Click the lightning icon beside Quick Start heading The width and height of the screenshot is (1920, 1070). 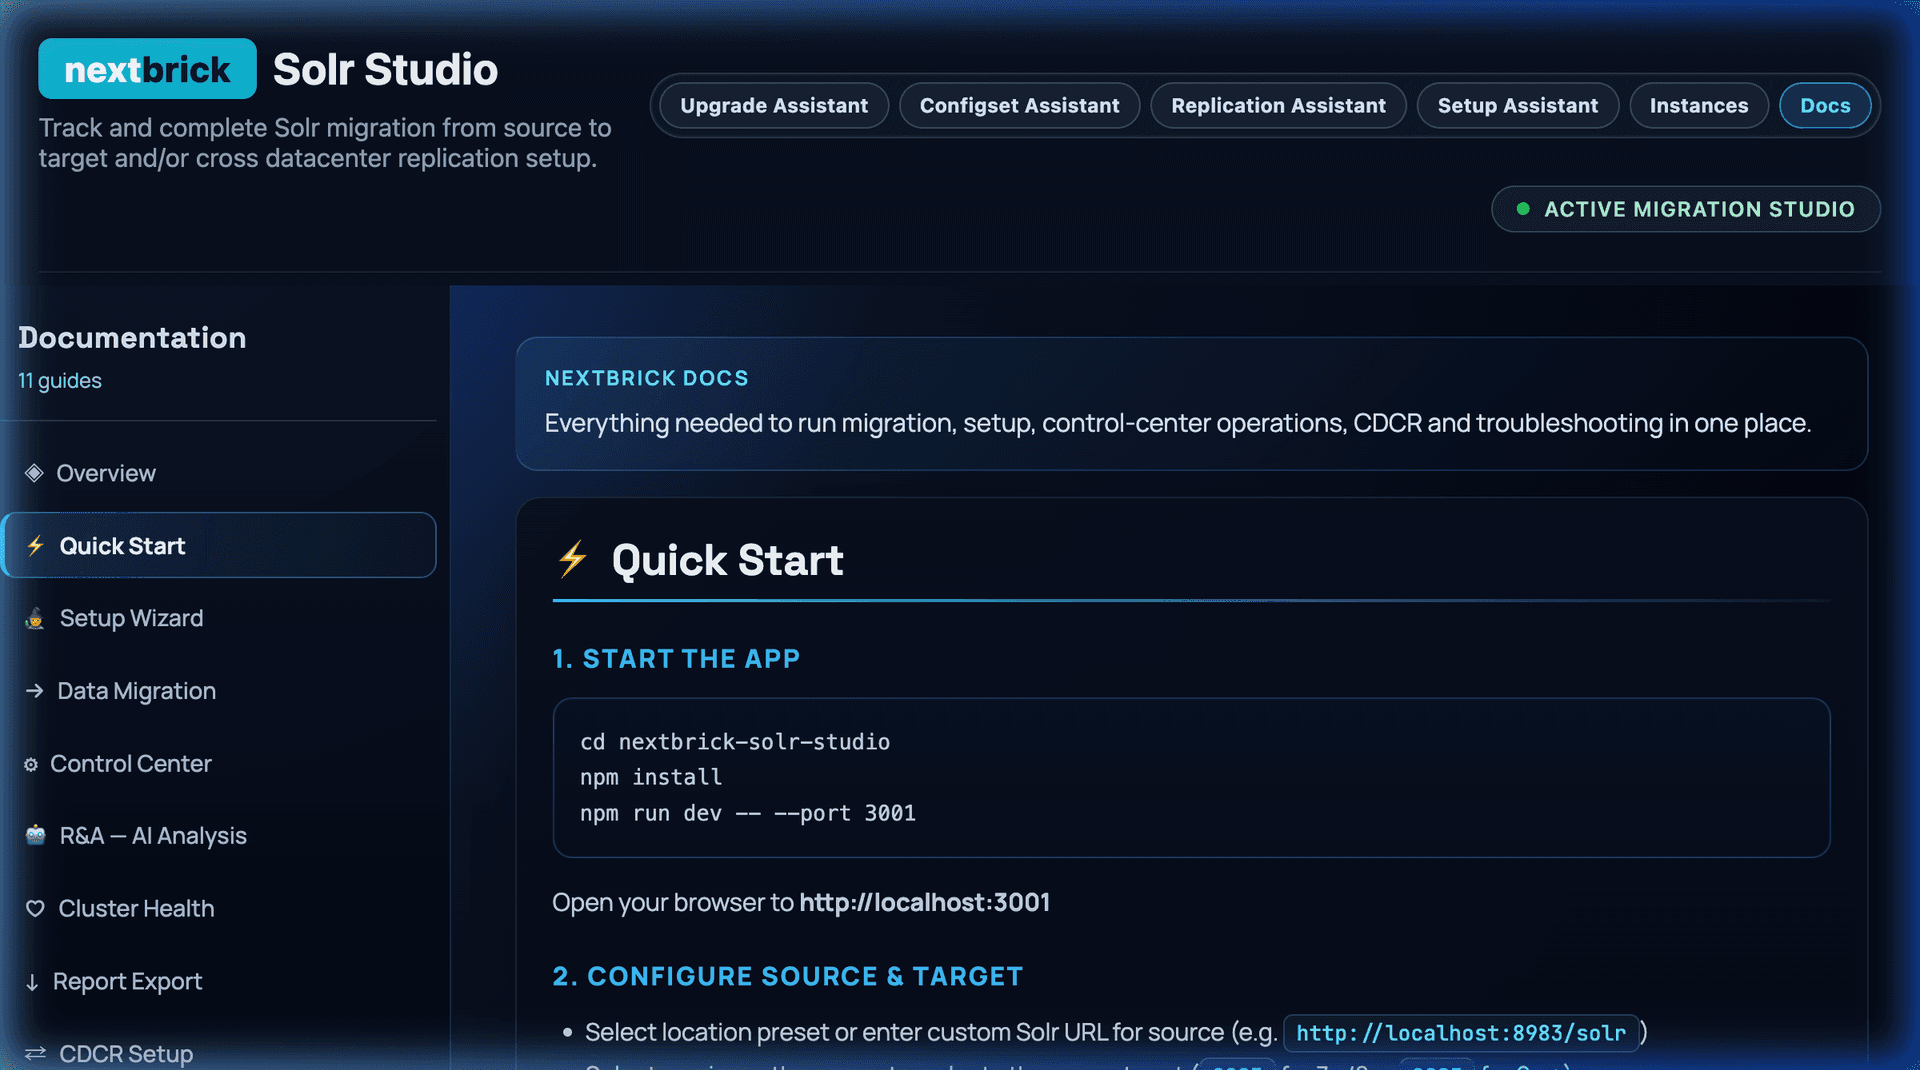[x=573, y=559]
